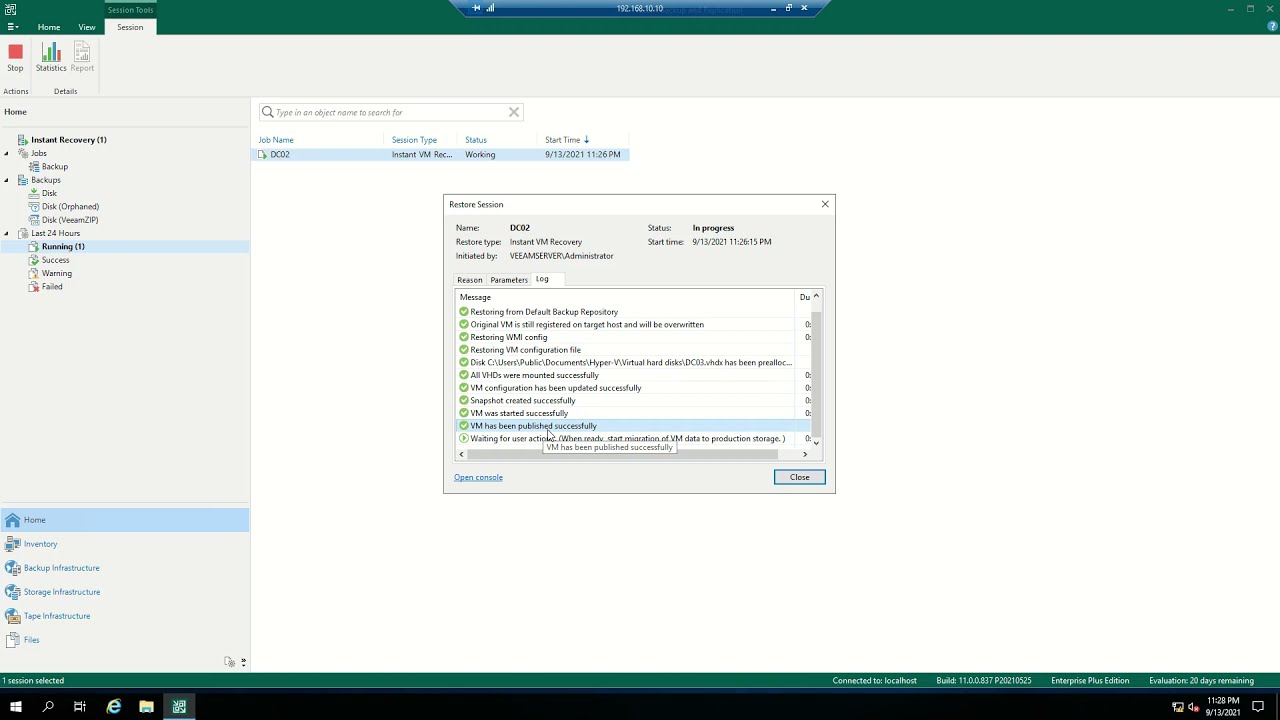Collapse the Last 24 Hours node
This screenshot has height=720, width=1280.
[x=7, y=233]
